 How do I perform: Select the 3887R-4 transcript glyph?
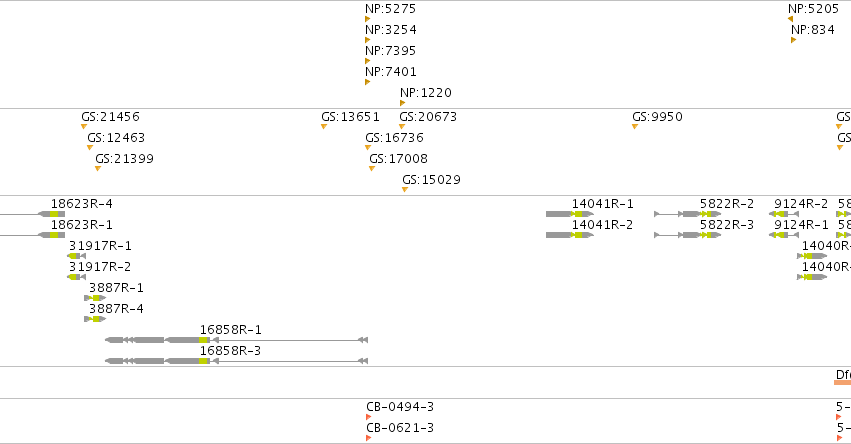click(95, 319)
